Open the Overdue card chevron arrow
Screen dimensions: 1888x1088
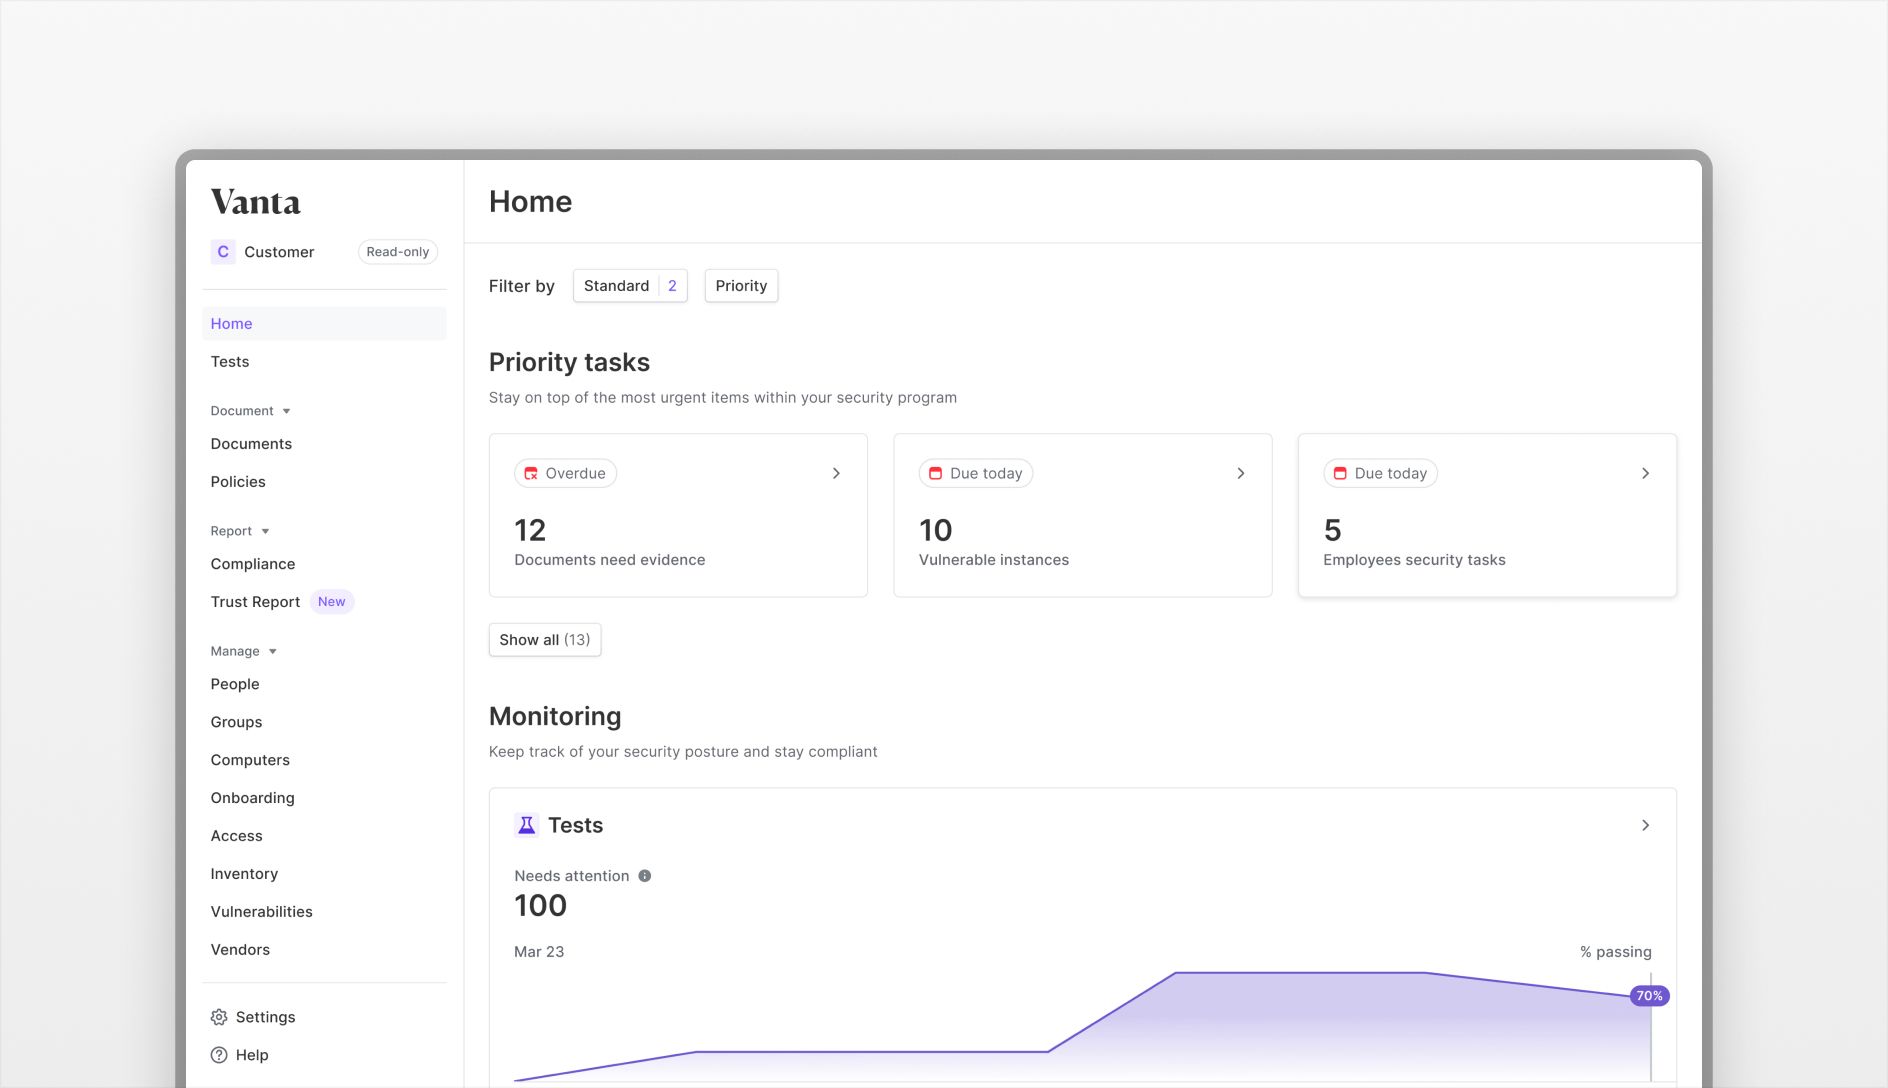(x=836, y=473)
